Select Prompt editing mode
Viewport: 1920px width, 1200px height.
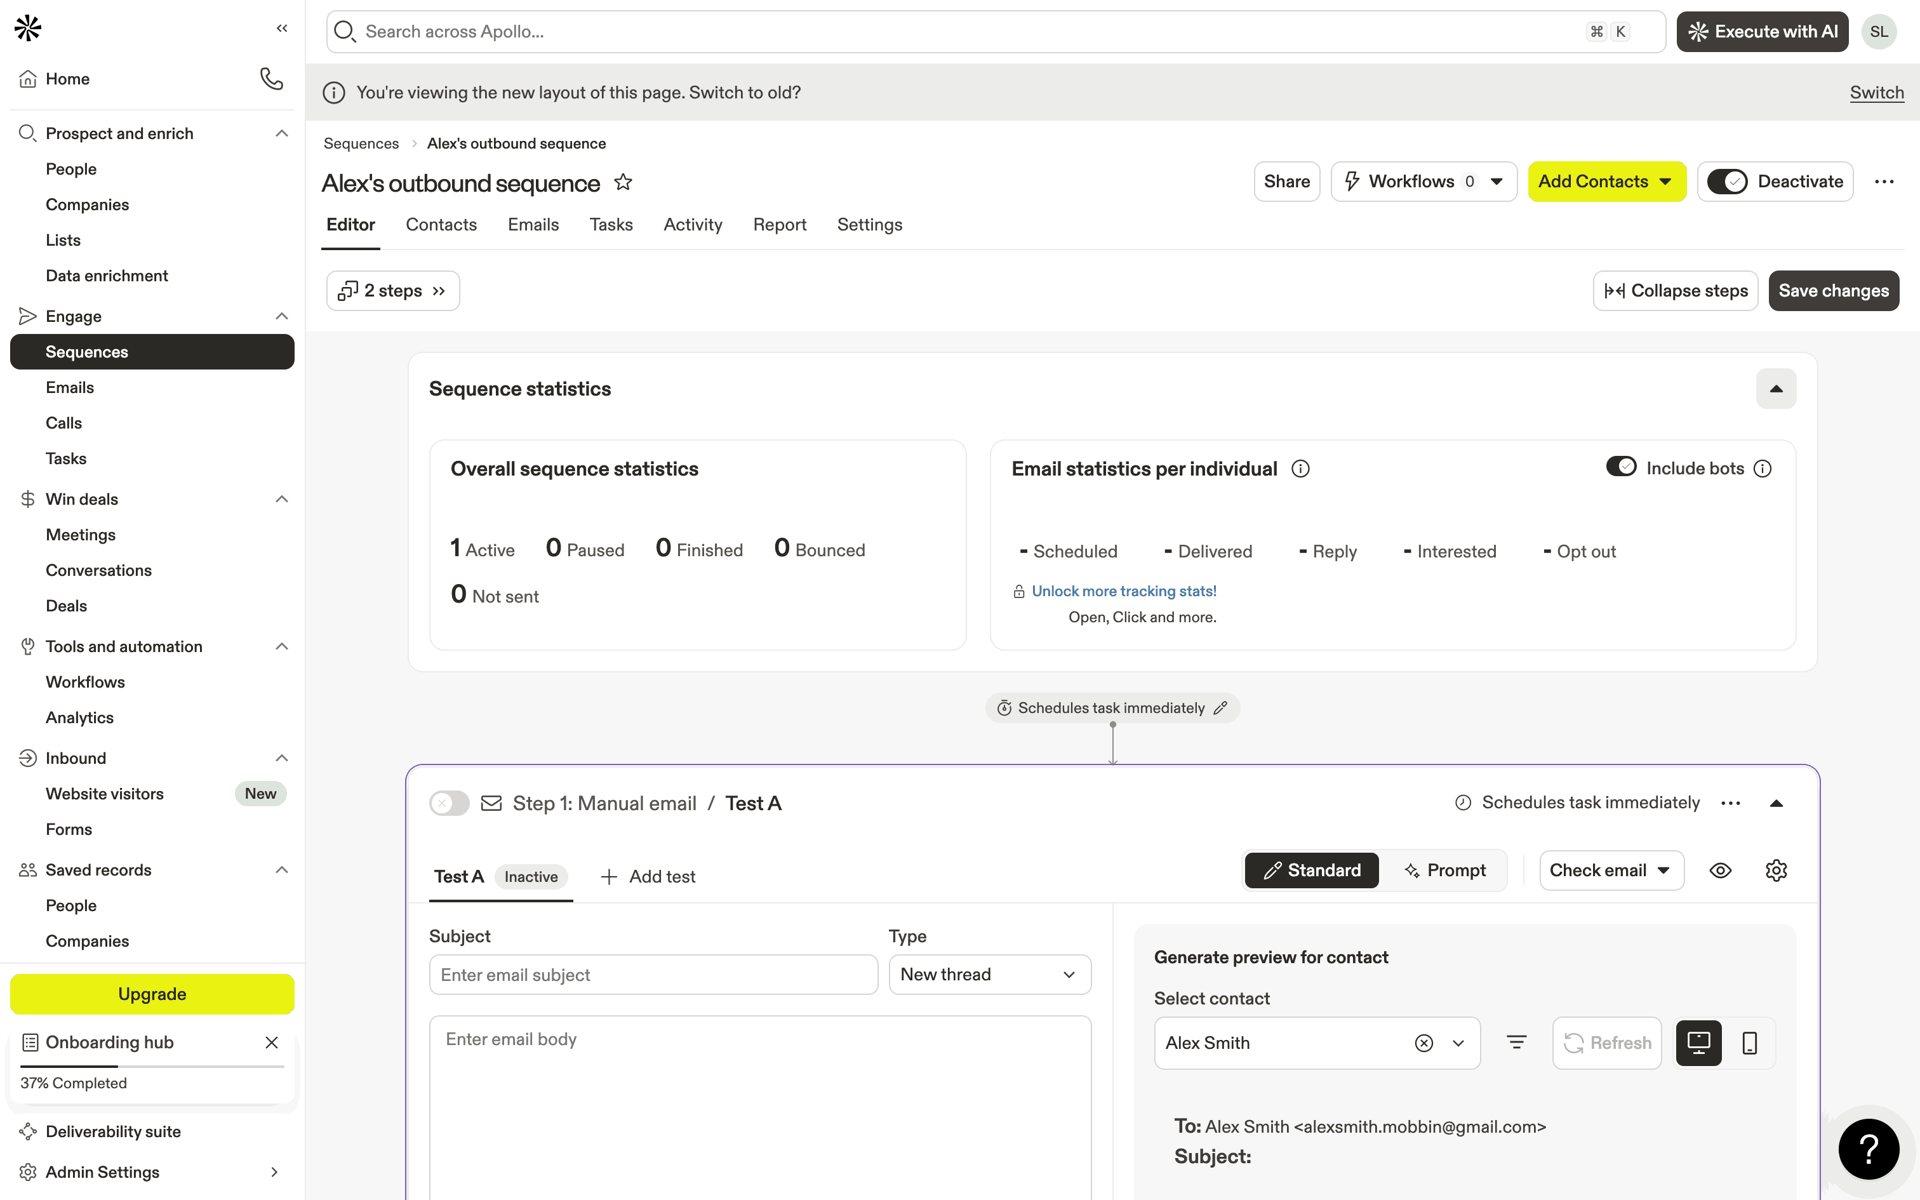[x=1444, y=871]
